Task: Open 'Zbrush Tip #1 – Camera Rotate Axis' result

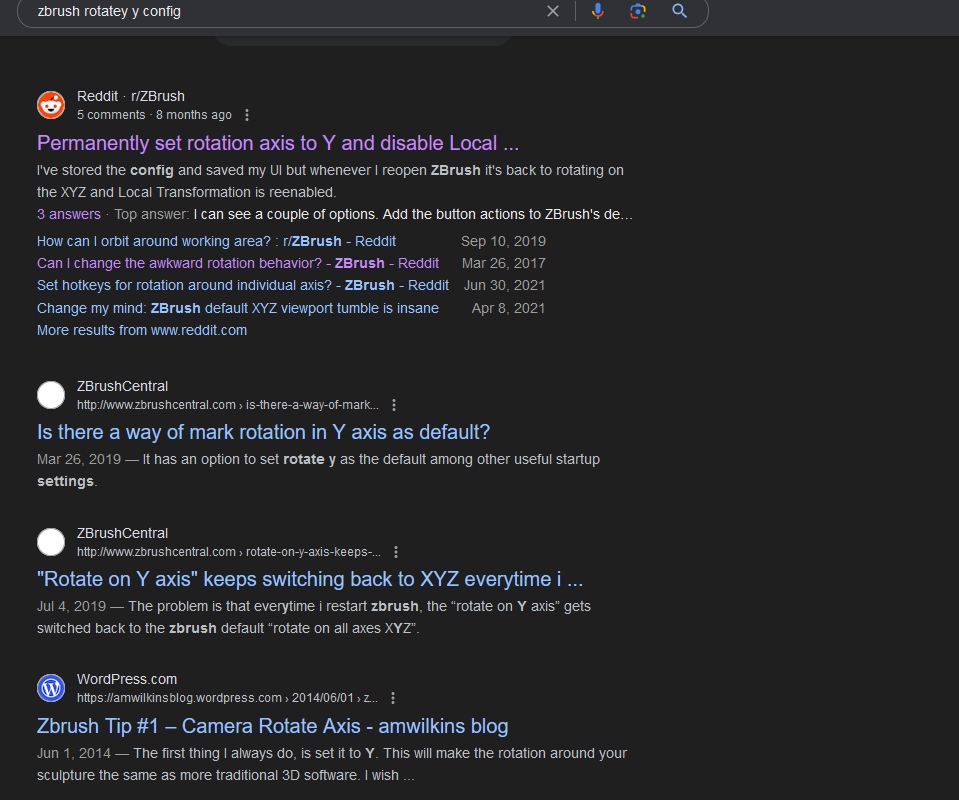Action: tap(272, 726)
